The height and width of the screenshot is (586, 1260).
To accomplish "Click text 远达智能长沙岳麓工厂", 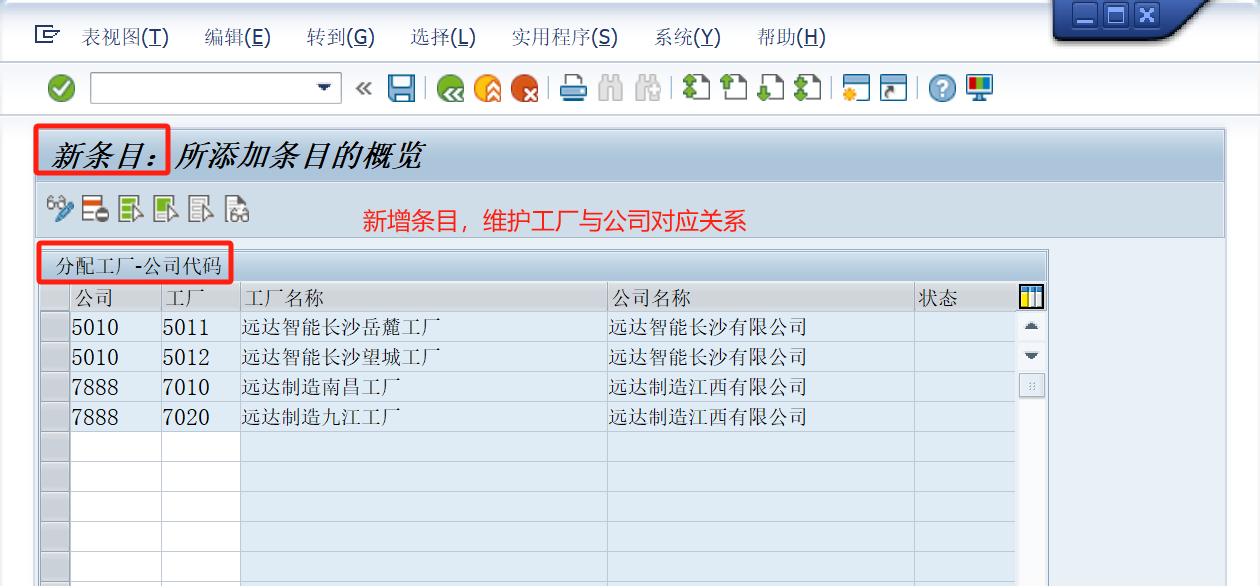I will 341,327.
